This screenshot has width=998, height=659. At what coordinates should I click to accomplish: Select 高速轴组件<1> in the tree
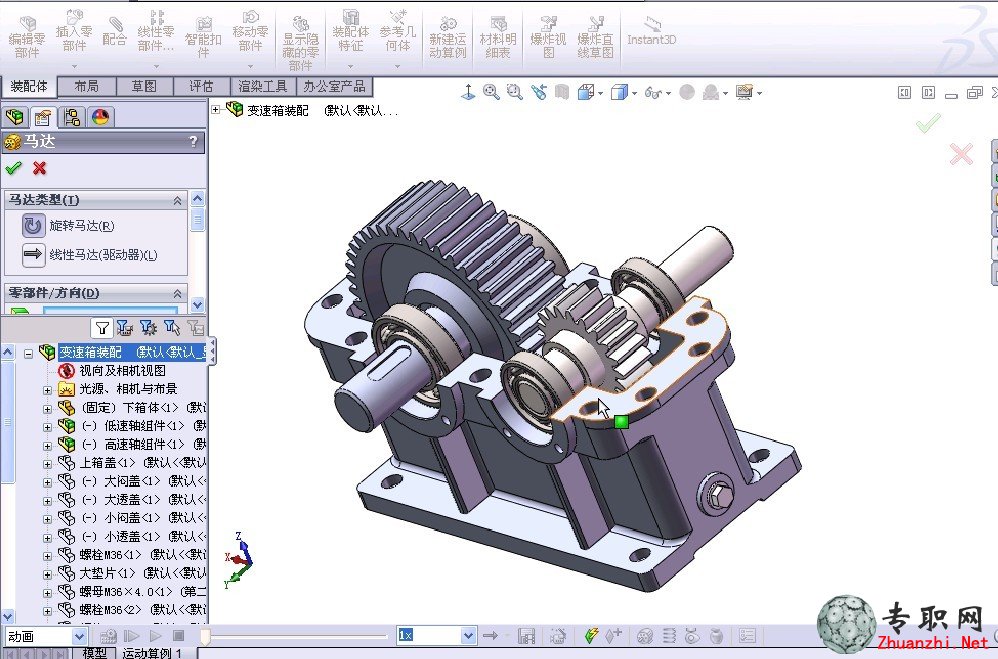(133, 444)
